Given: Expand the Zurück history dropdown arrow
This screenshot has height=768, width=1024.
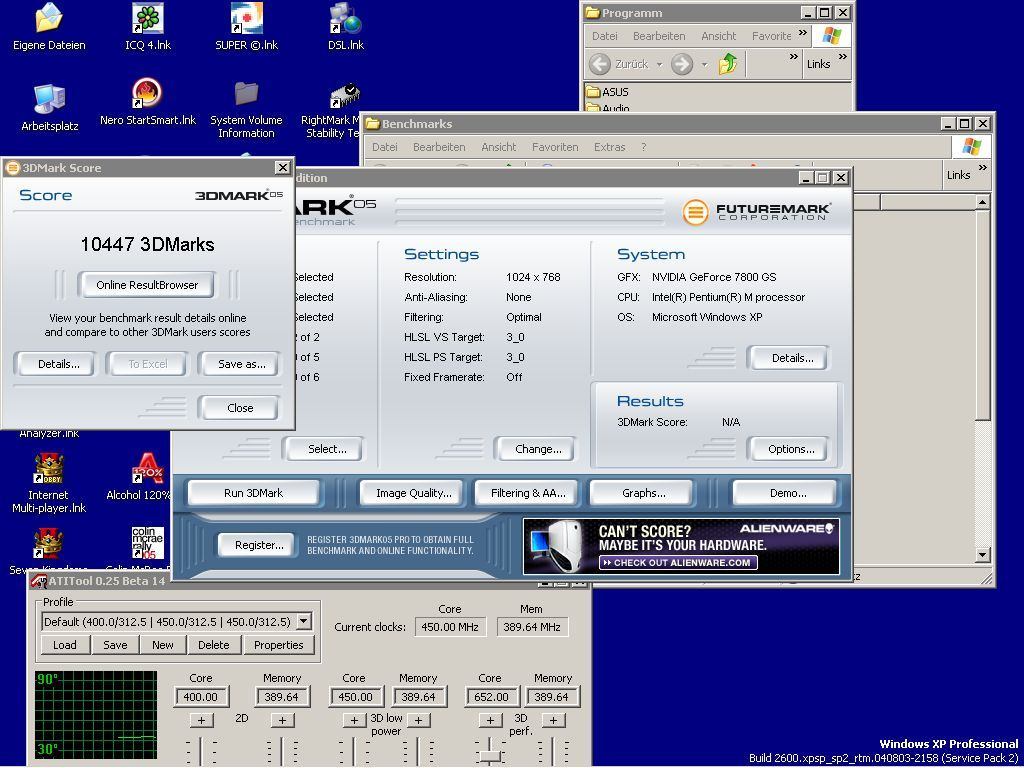Looking at the screenshot, I should click(660, 64).
